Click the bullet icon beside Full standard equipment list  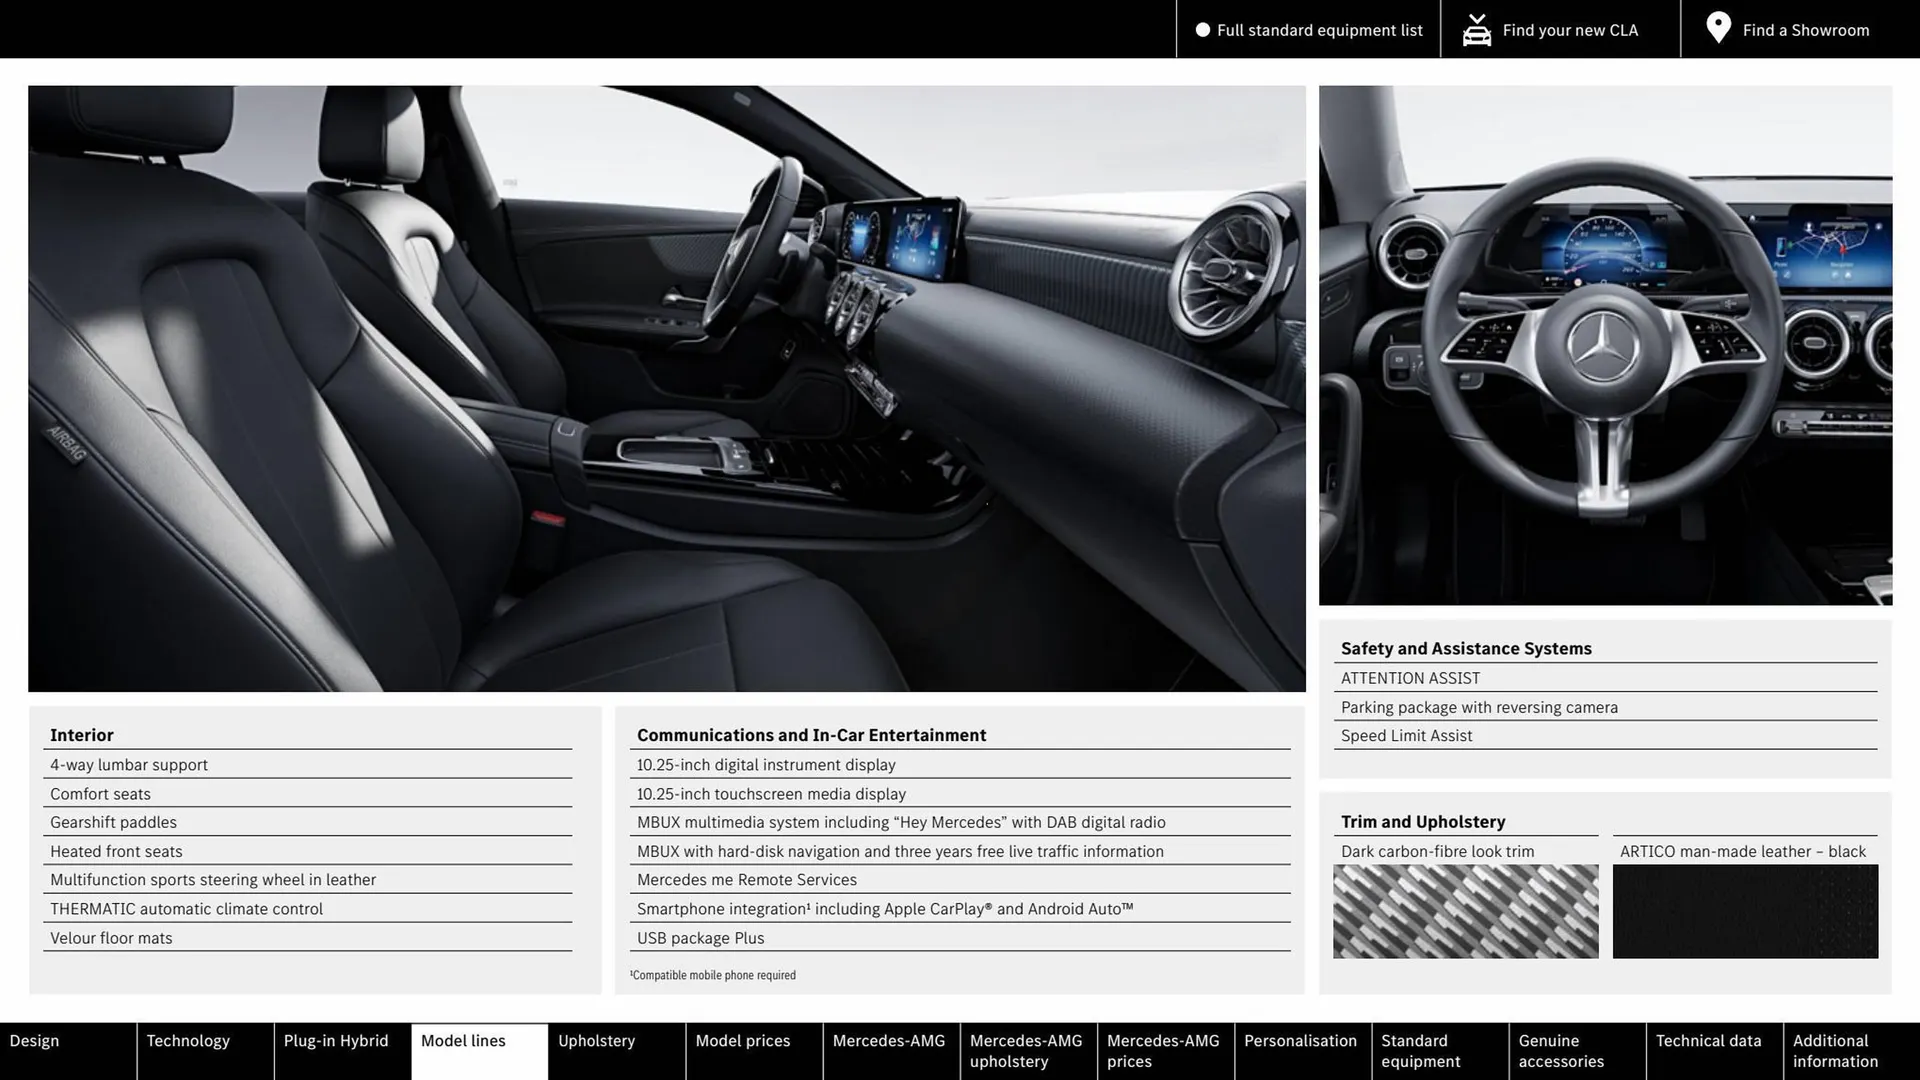point(1203,29)
